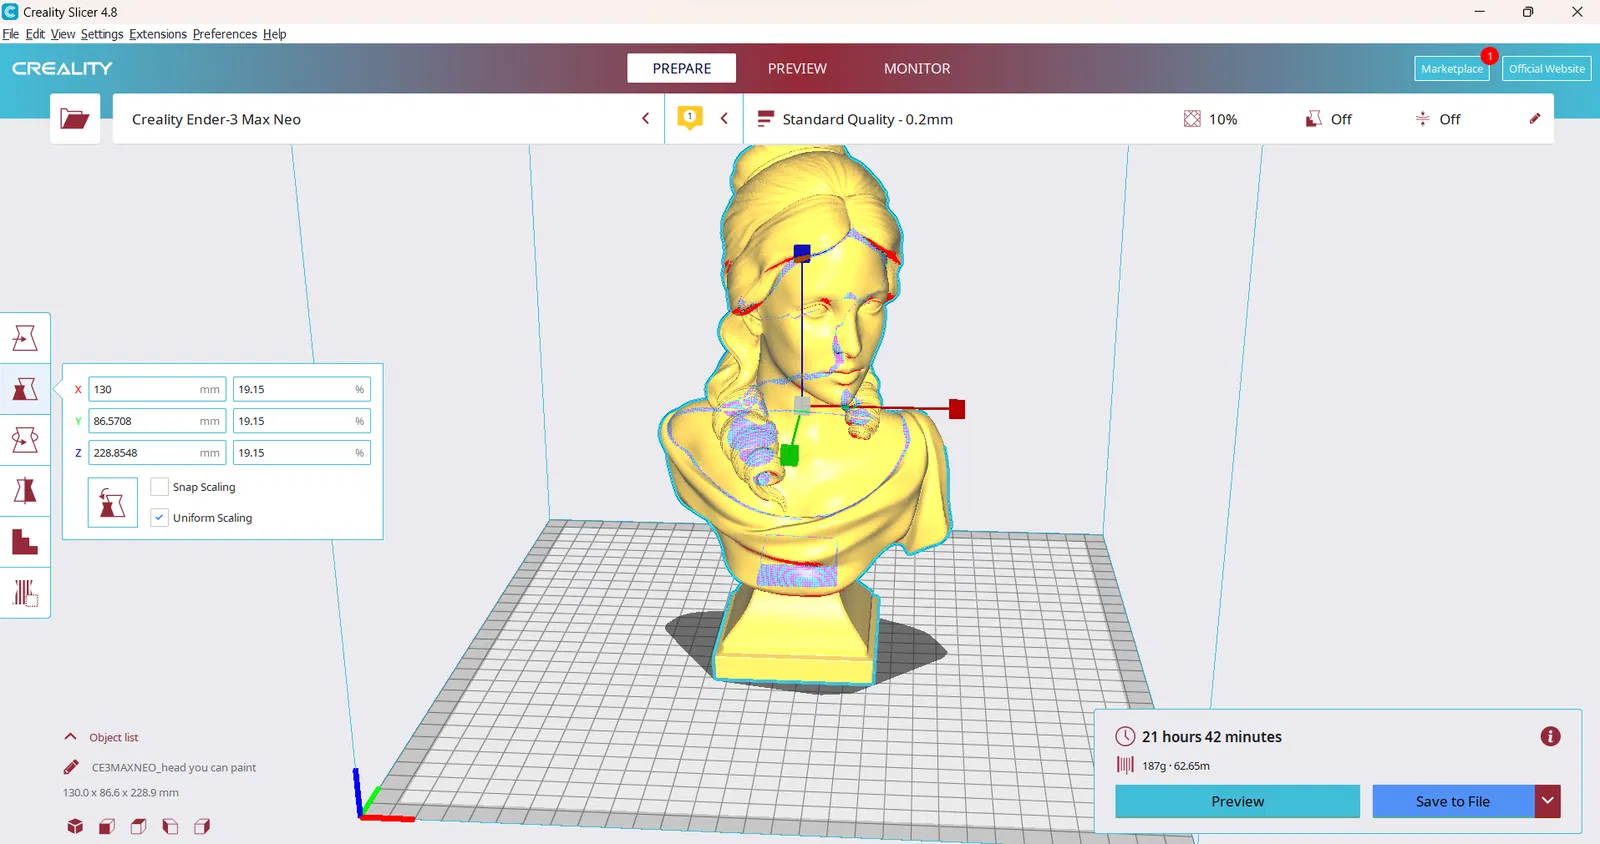
Task: Select the Mirror tool in the left toolbar
Action: pos(25,491)
